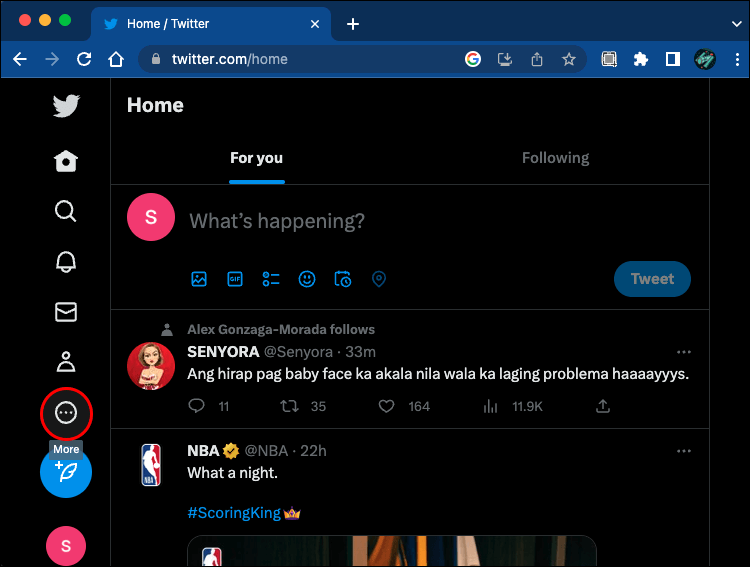The height and width of the screenshot is (567, 750).
Task: Click the 33m timestamp on SENYORA tweet
Action: tap(361, 352)
